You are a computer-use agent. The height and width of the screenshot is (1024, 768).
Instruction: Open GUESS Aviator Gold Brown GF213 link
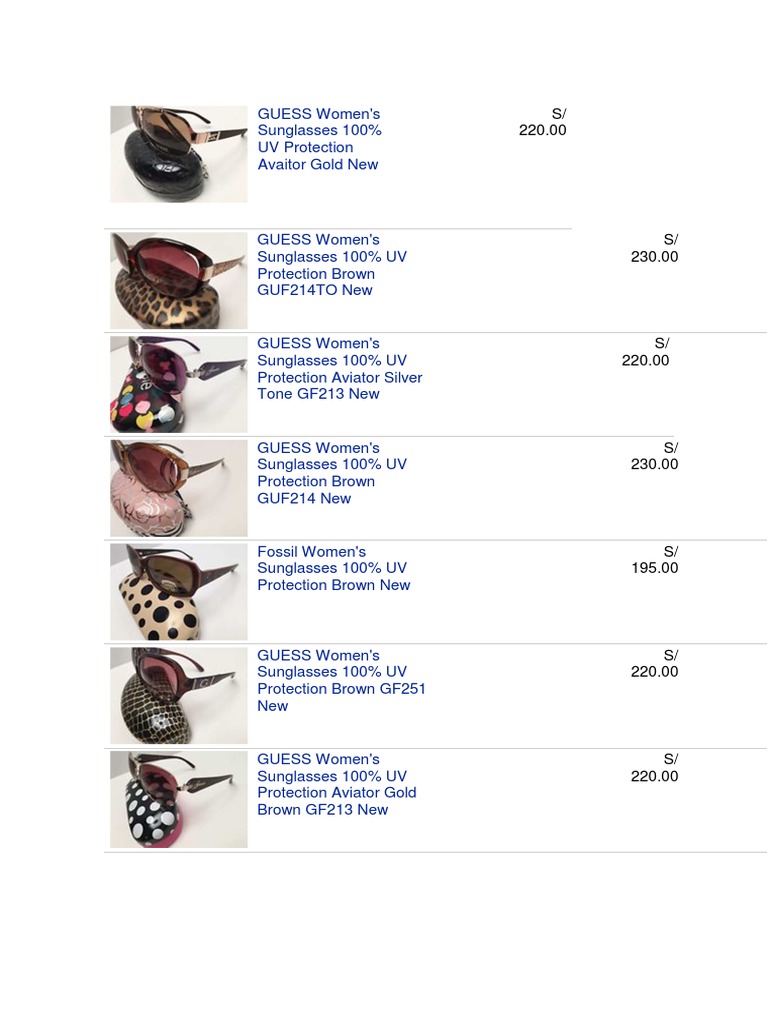pyautogui.click(x=337, y=784)
